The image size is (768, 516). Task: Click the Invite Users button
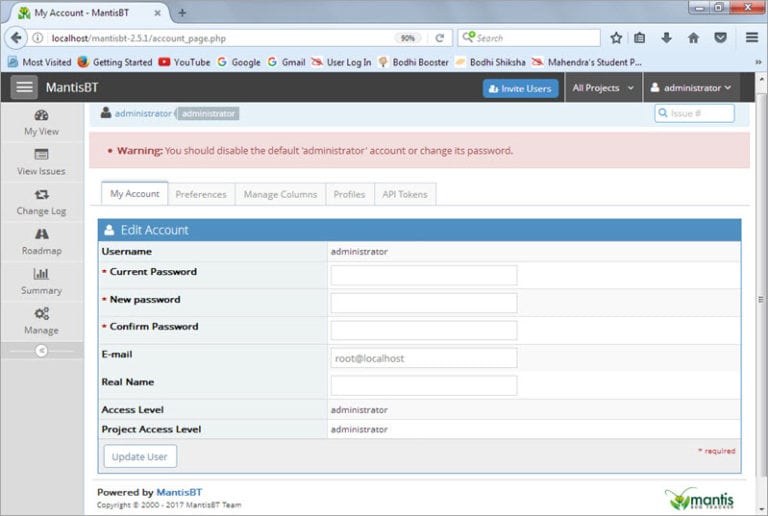pos(520,88)
